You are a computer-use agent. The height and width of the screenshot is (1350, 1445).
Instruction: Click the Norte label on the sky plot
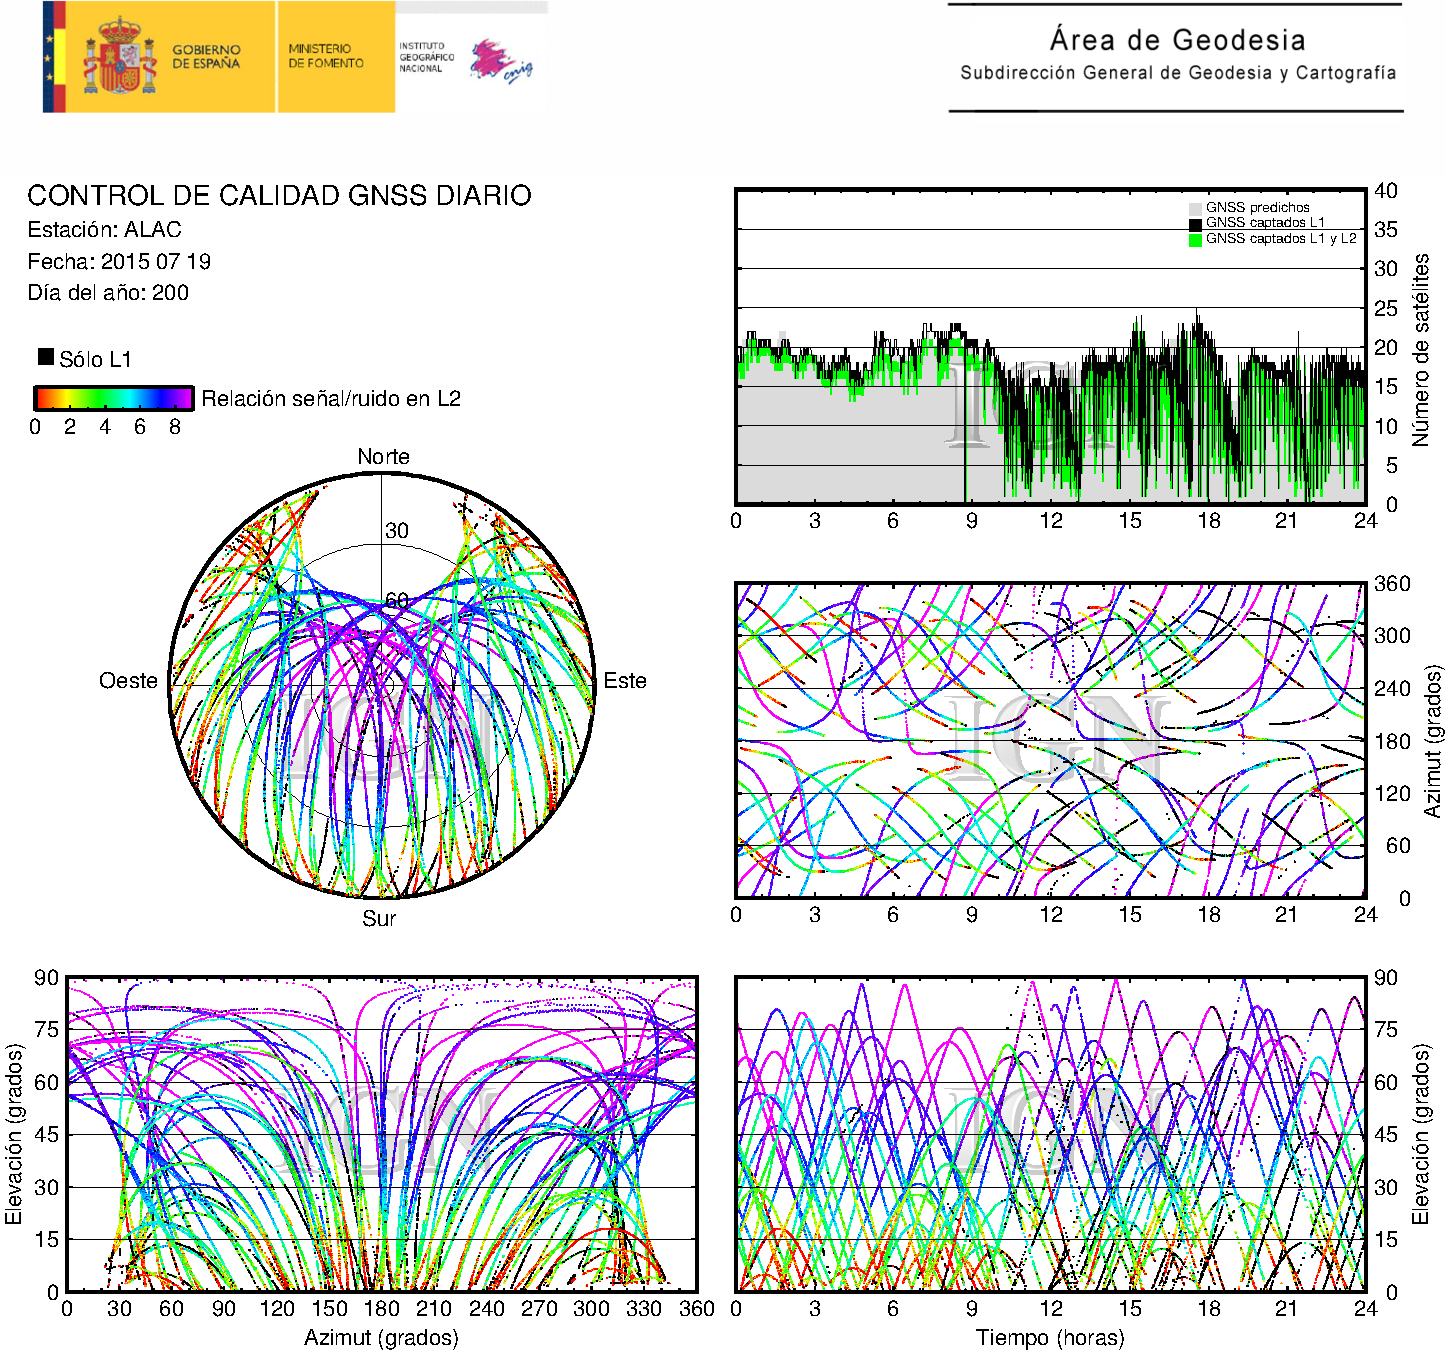[383, 457]
